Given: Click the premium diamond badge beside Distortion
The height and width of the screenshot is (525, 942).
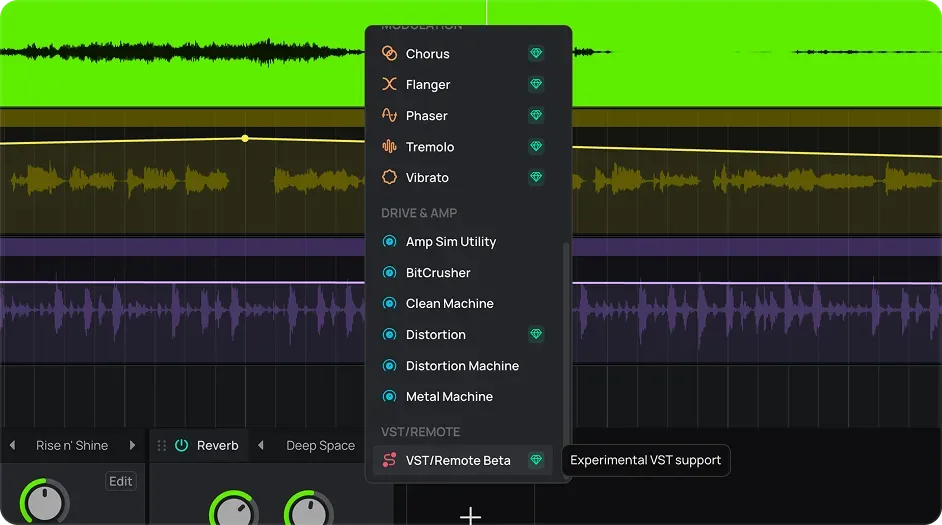Looking at the screenshot, I should pyautogui.click(x=536, y=334).
